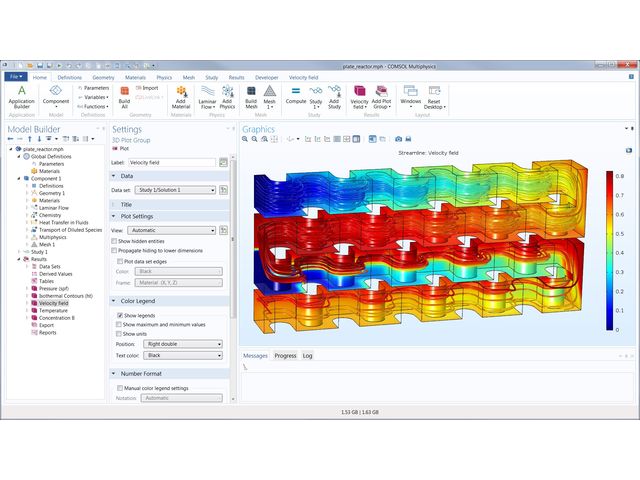This screenshot has height=480, width=640.
Task: Open the Application Builder
Action: click(21, 95)
